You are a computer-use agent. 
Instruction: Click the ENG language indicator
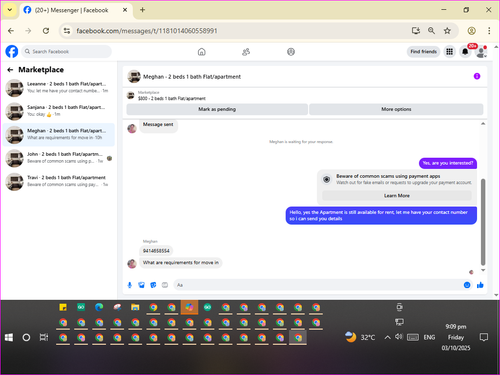(x=429, y=337)
